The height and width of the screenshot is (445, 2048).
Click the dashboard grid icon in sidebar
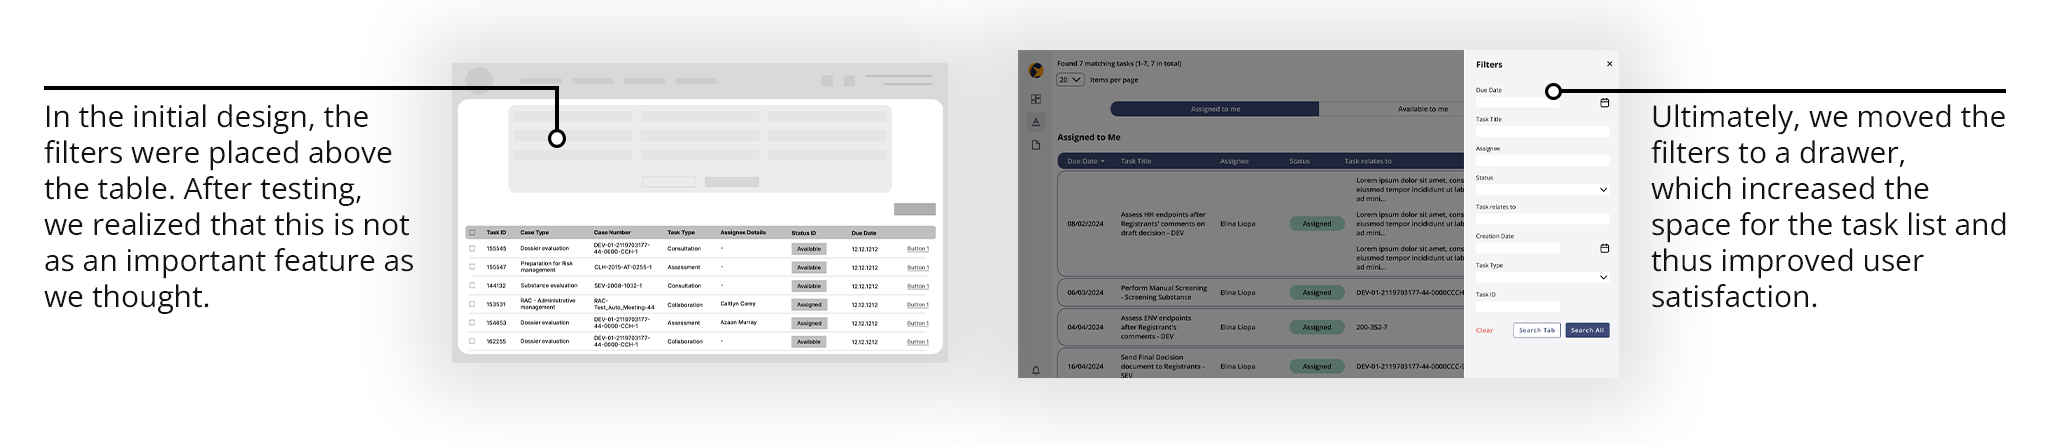click(1036, 99)
